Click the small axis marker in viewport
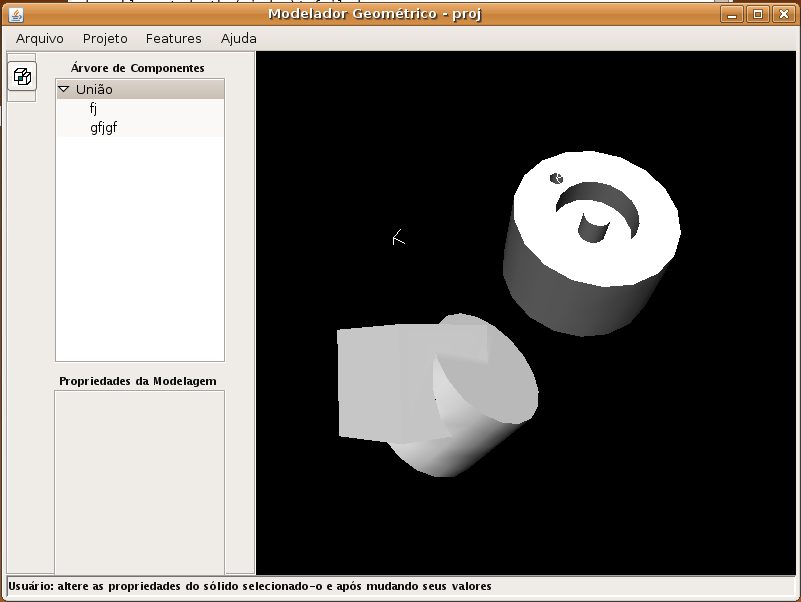Image resolution: width=801 pixels, height=602 pixels. 398,238
